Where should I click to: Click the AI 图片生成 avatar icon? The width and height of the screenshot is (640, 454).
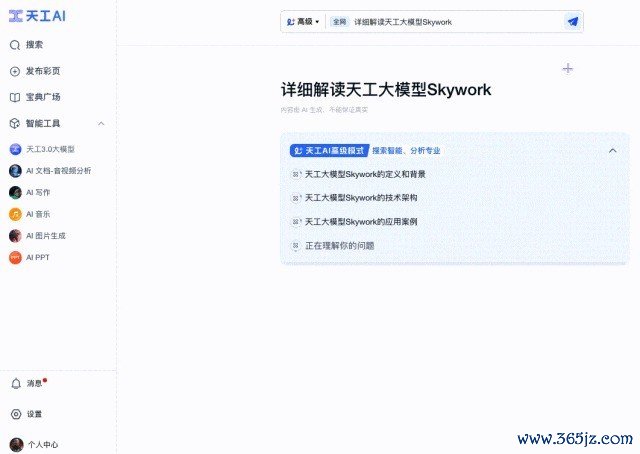click(x=15, y=236)
